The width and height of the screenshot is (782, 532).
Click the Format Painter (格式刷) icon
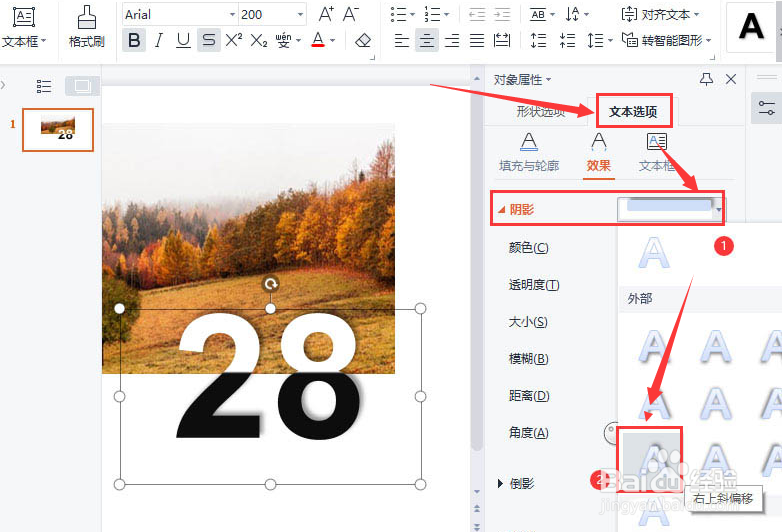(87, 18)
